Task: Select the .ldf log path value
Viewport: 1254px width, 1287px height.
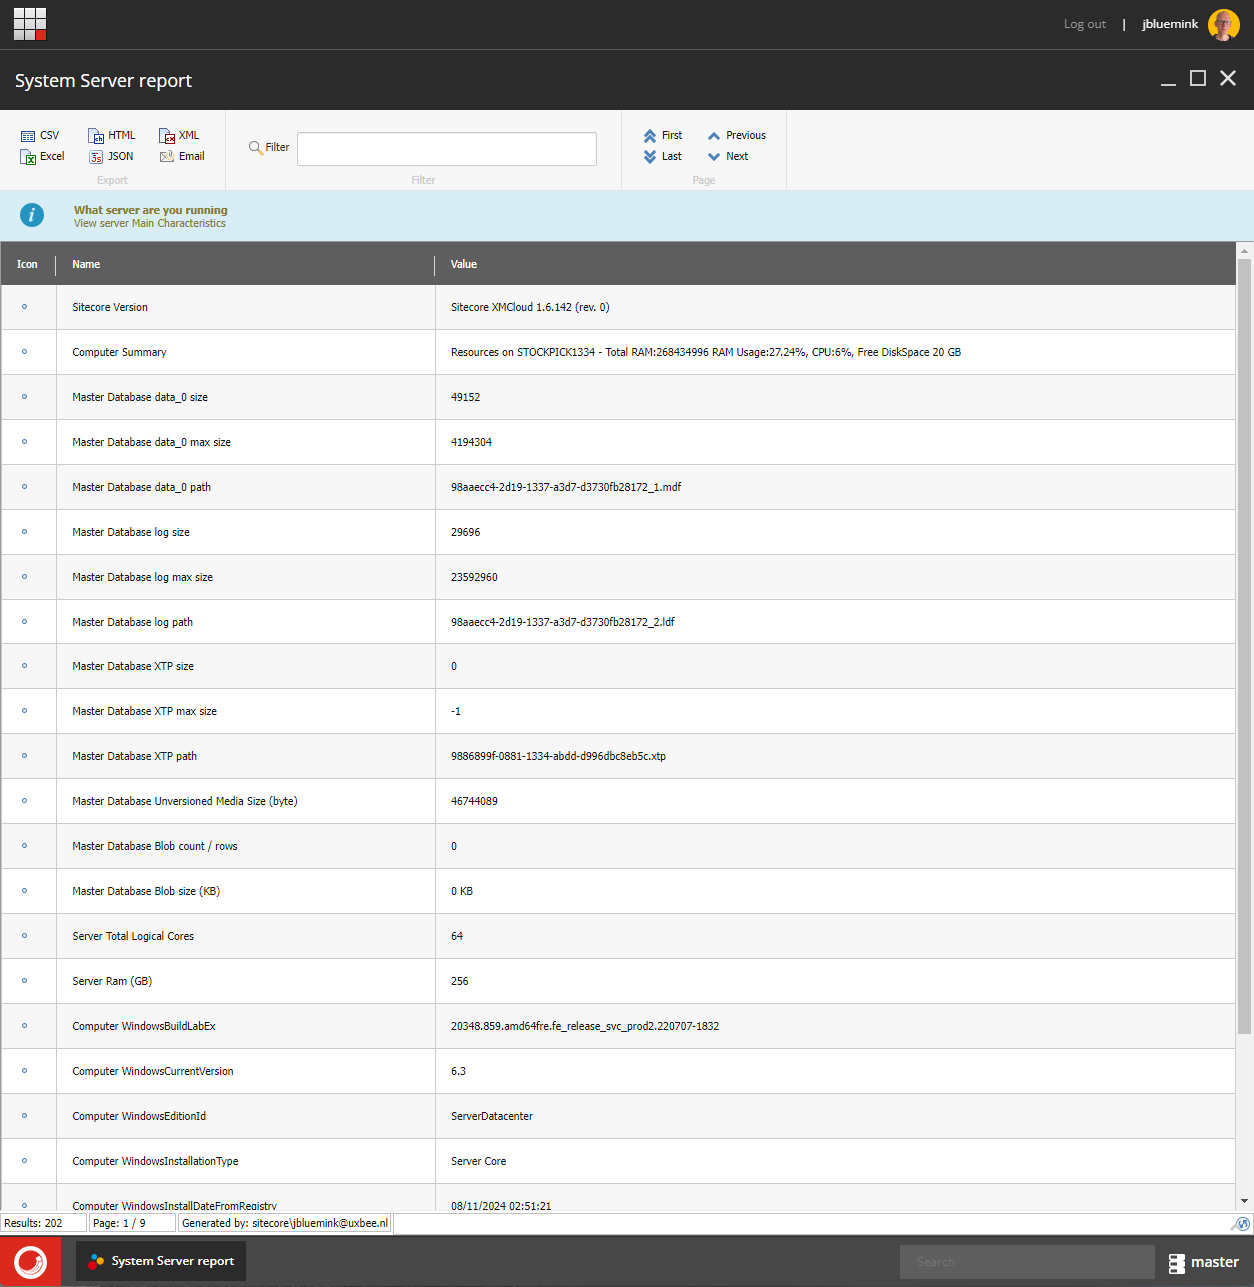Action: pos(563,622)
